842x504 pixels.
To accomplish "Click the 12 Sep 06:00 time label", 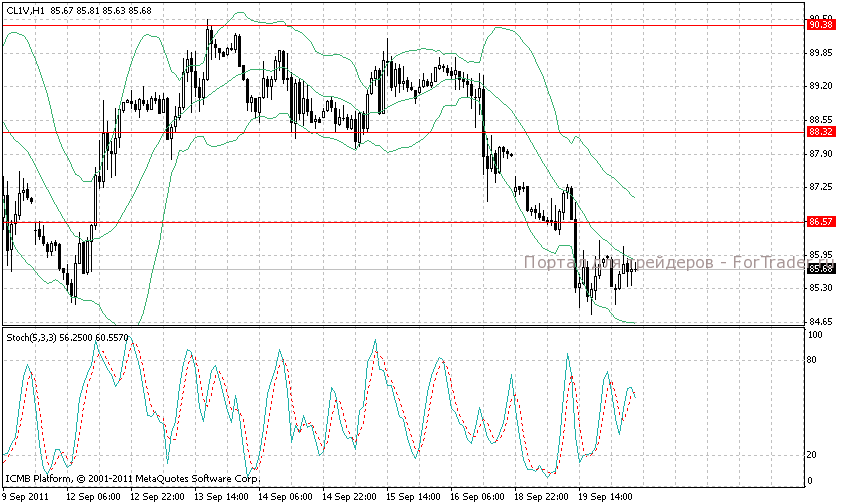I will (x=94, y=497).
